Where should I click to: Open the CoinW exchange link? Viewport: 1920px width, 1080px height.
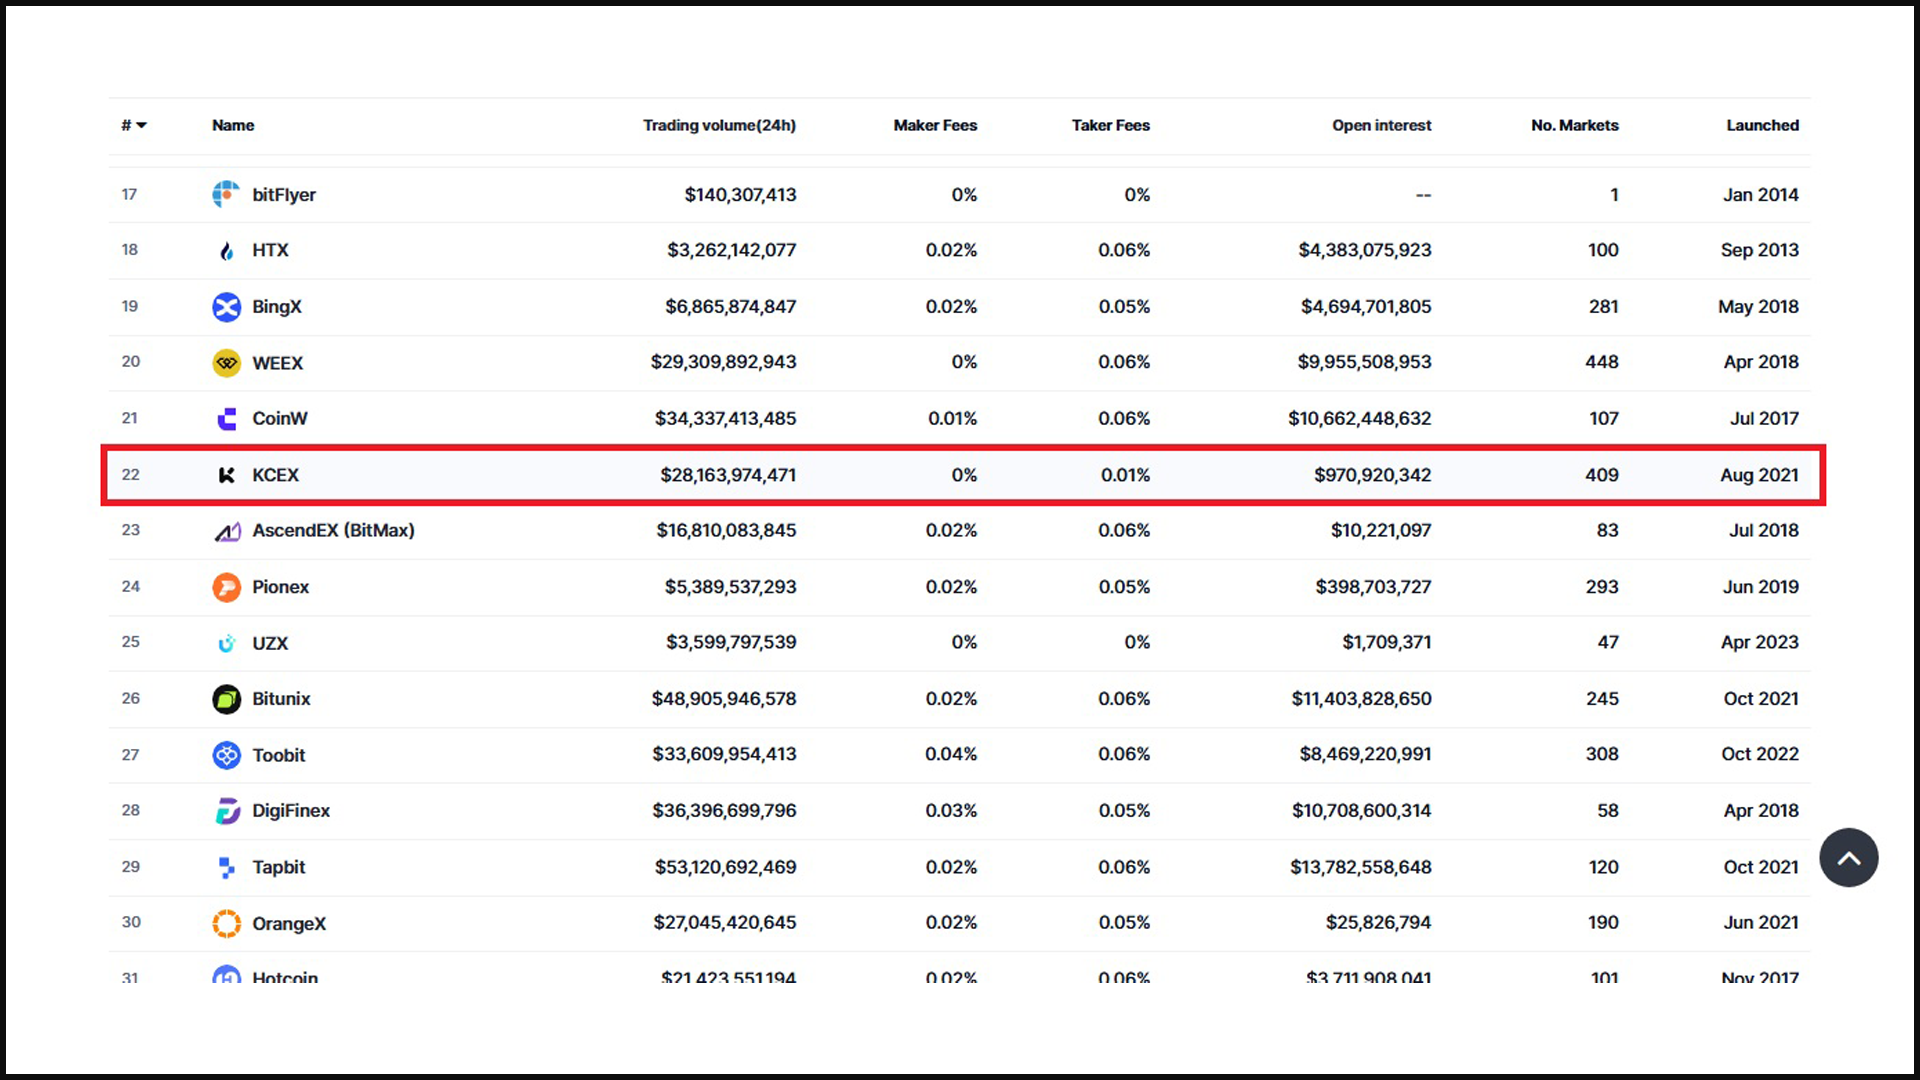tap(280, 419)
